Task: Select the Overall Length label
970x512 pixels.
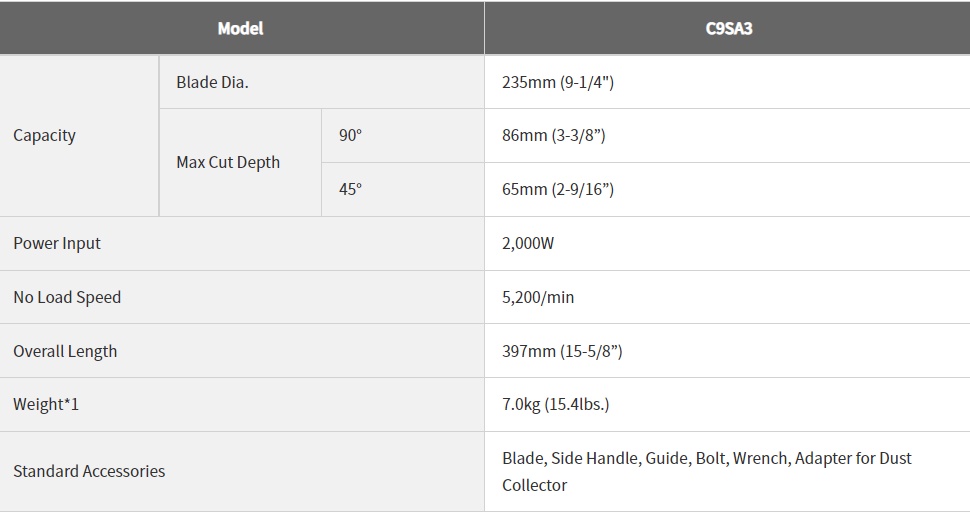Action: [65, 351]
